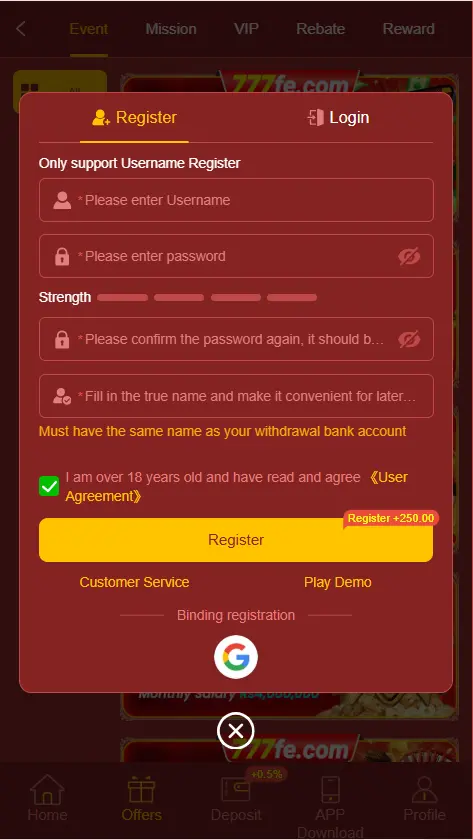Open the VIP tab in top bar
This screenshot has height=840, width=473.
point(246,28)
